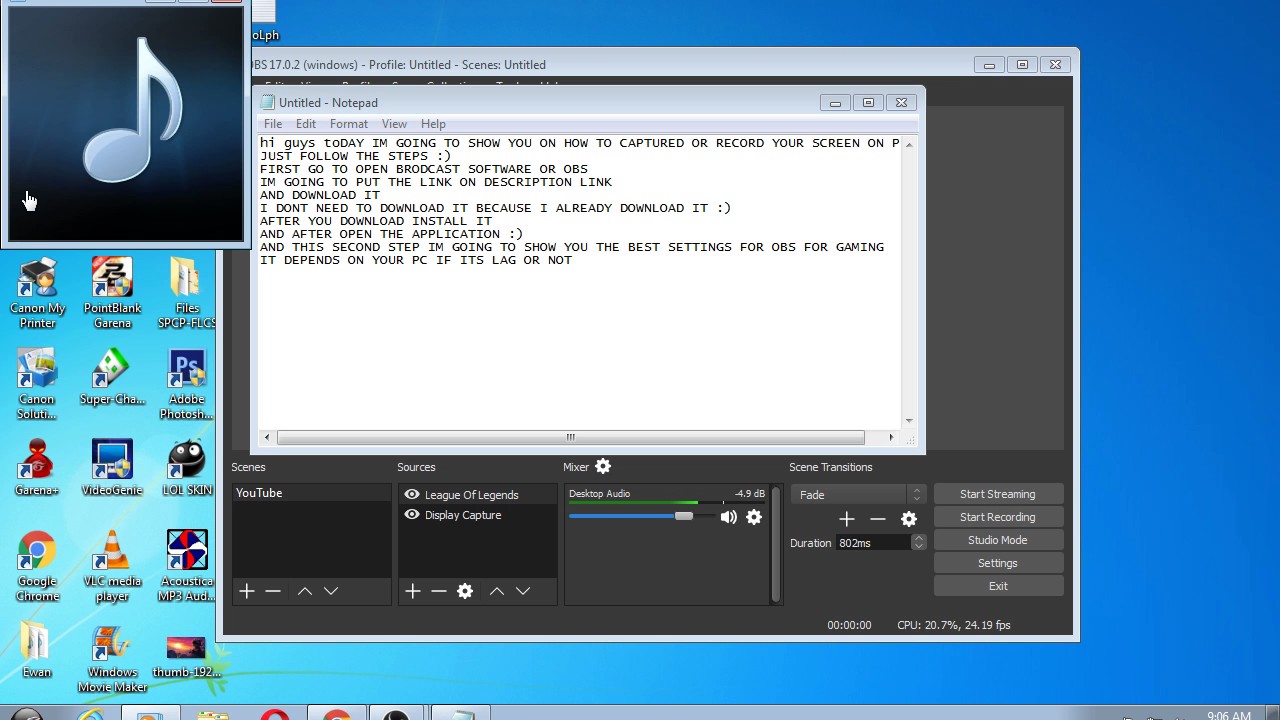Open Desktop Audio options gear icon
The image size is (1280, 720).
tap(754, 517)
